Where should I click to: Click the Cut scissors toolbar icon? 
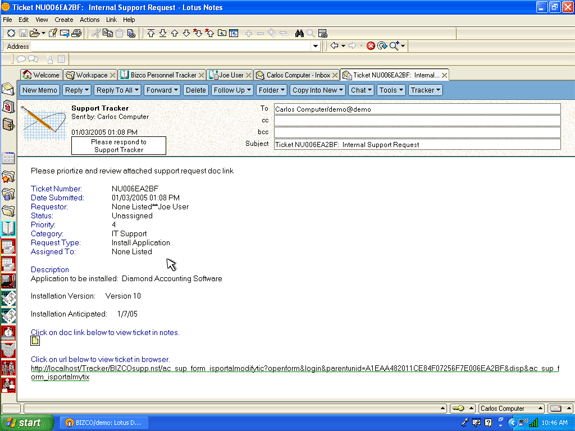point(96,33)
